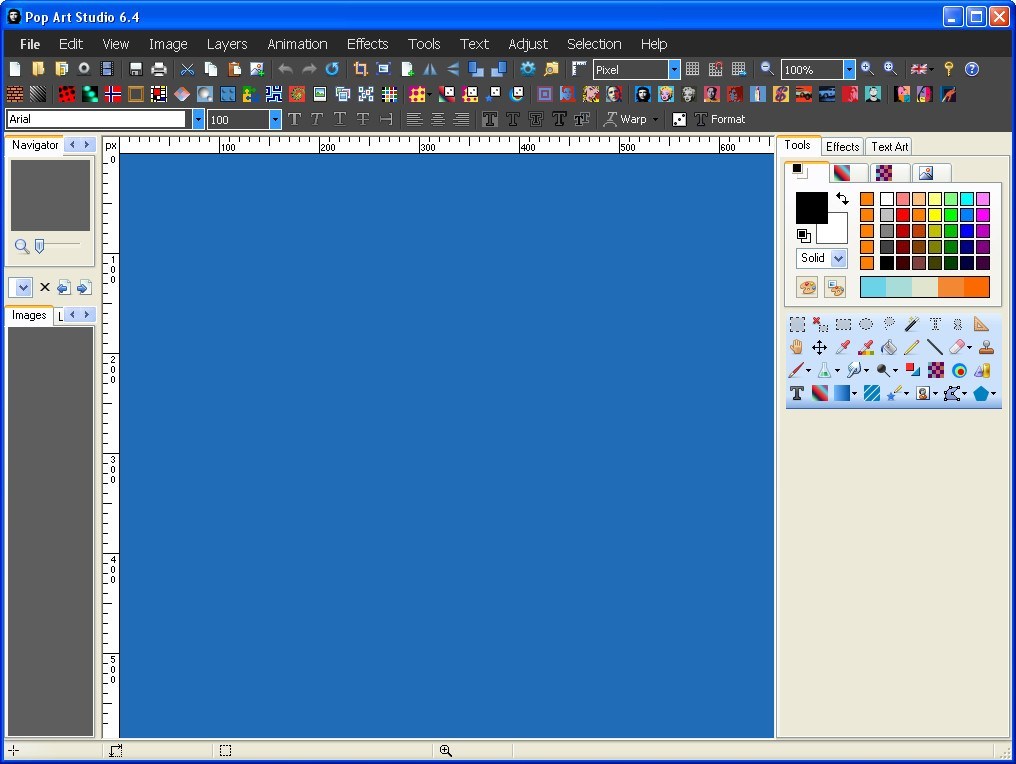
Task: Select the elliptical selection tool
Action: coord(865,324)
